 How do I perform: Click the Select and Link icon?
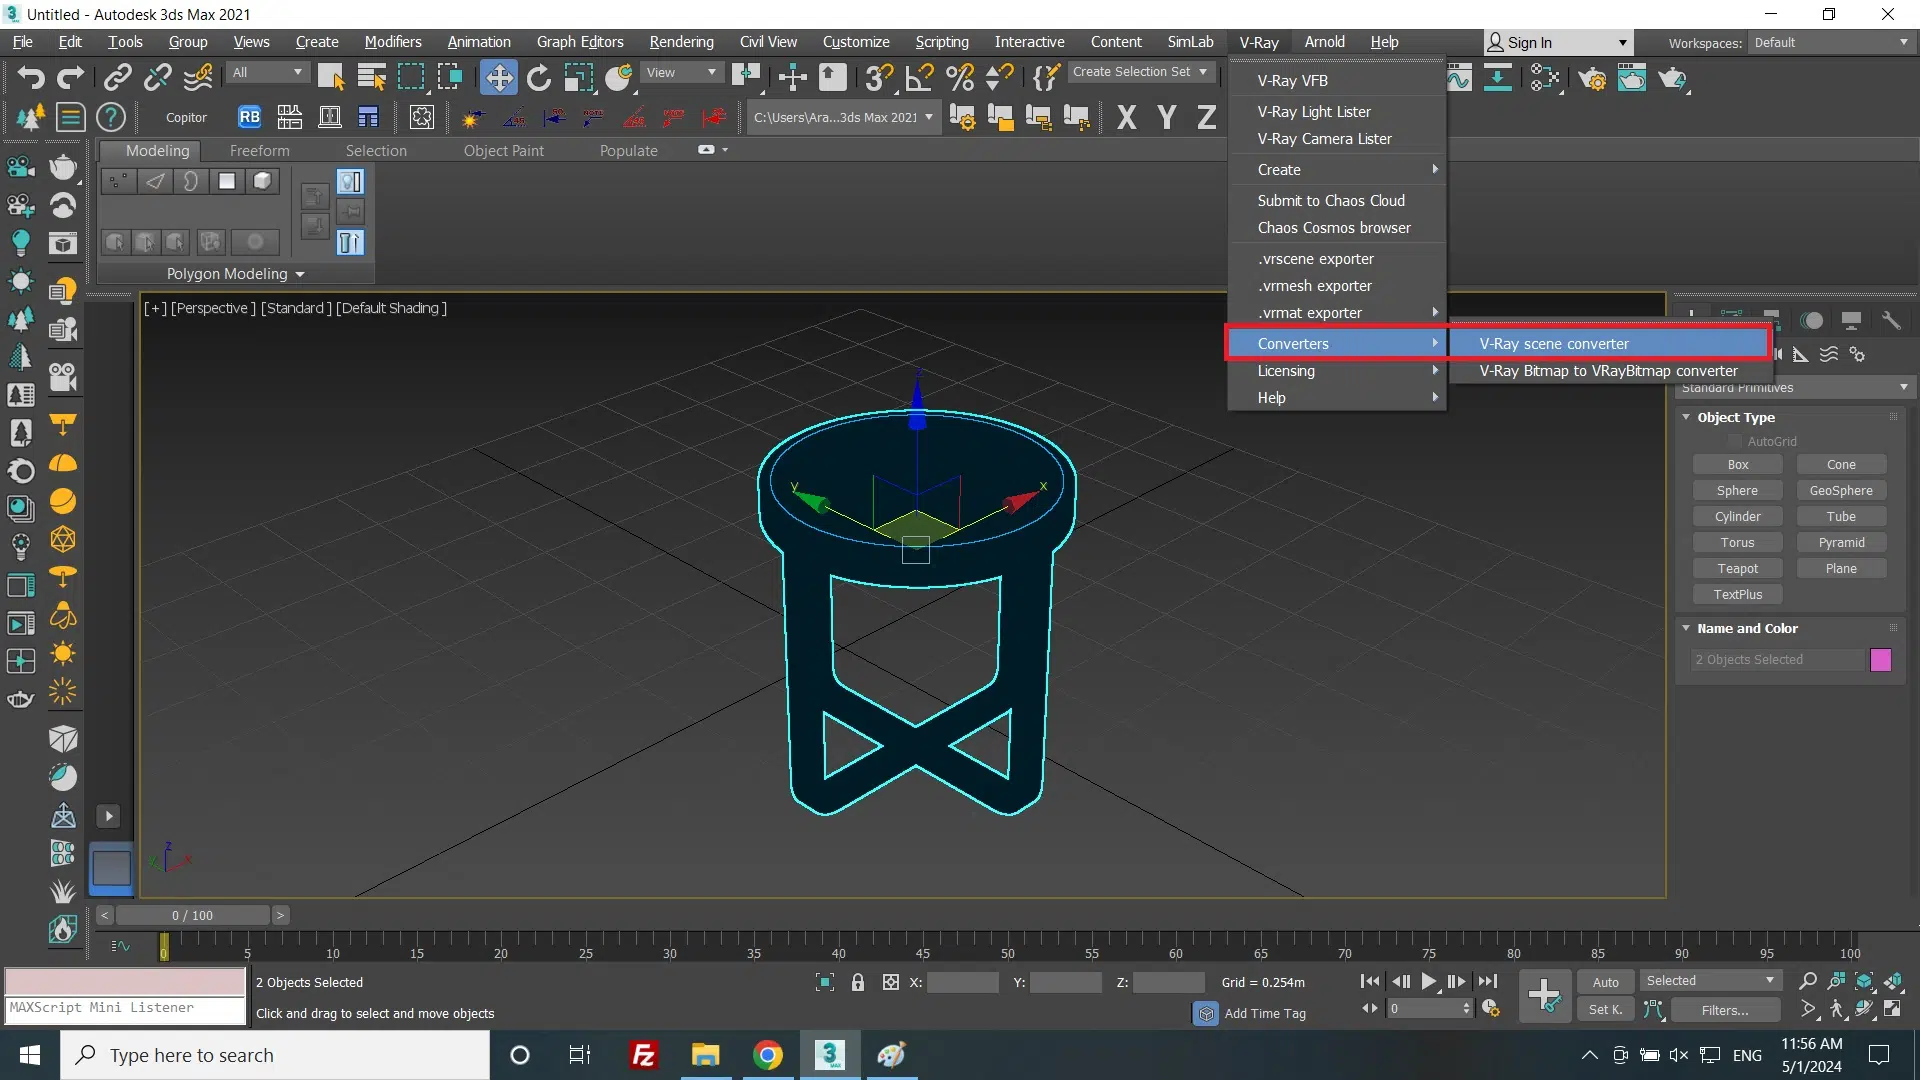[118, 77]
